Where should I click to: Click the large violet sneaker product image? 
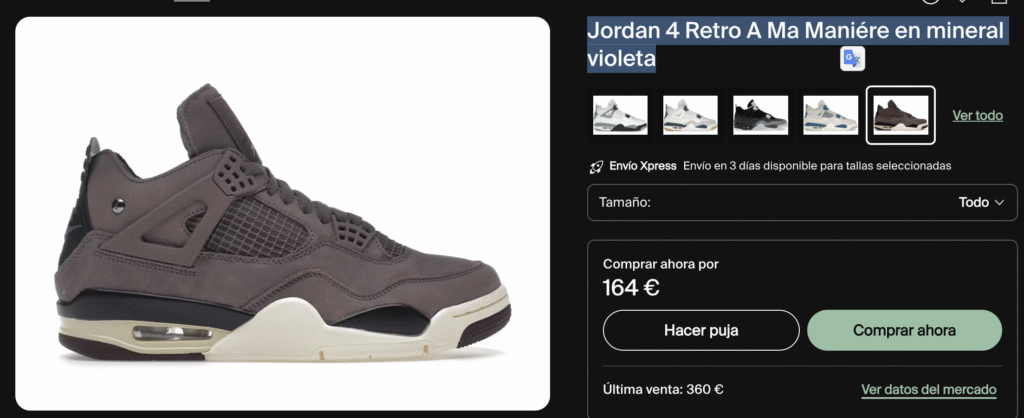coord(283,214)
